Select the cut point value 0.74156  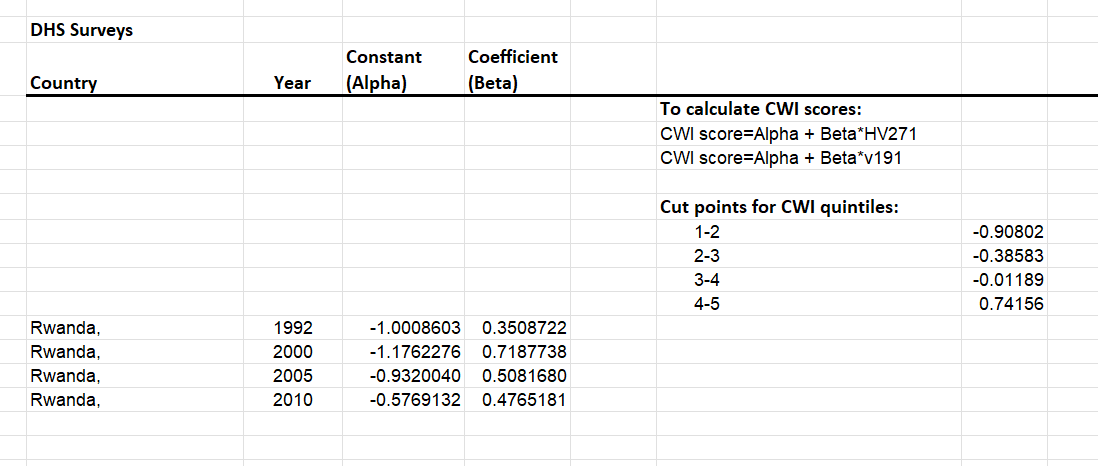[x=1011, y=304]
